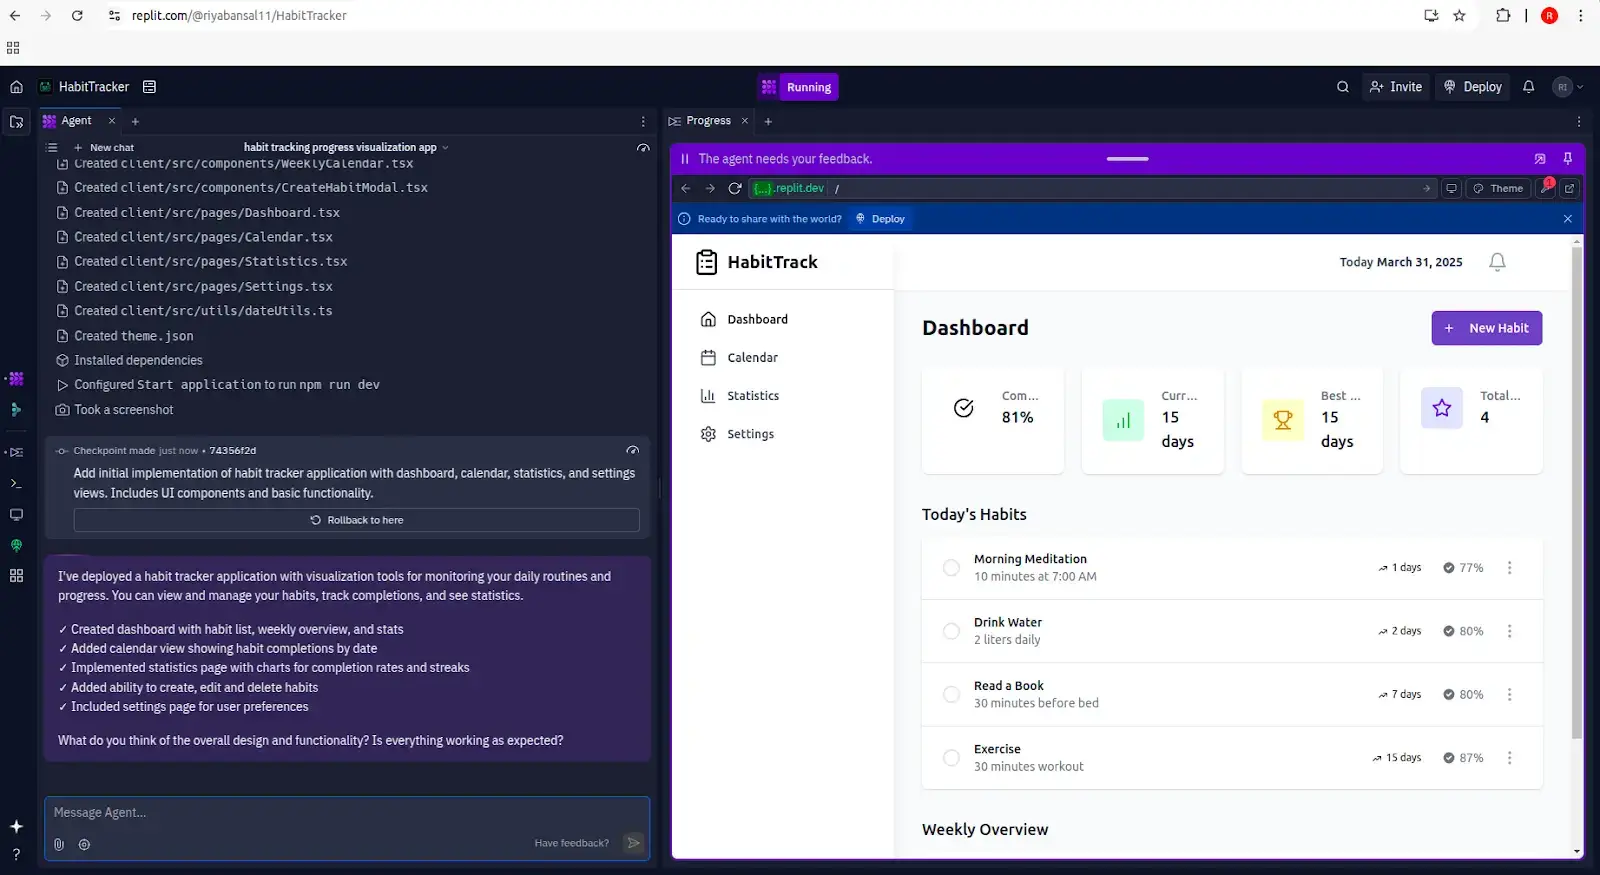
Task: Toggle Read a Book completion circle
Action: tap(951, 694)
